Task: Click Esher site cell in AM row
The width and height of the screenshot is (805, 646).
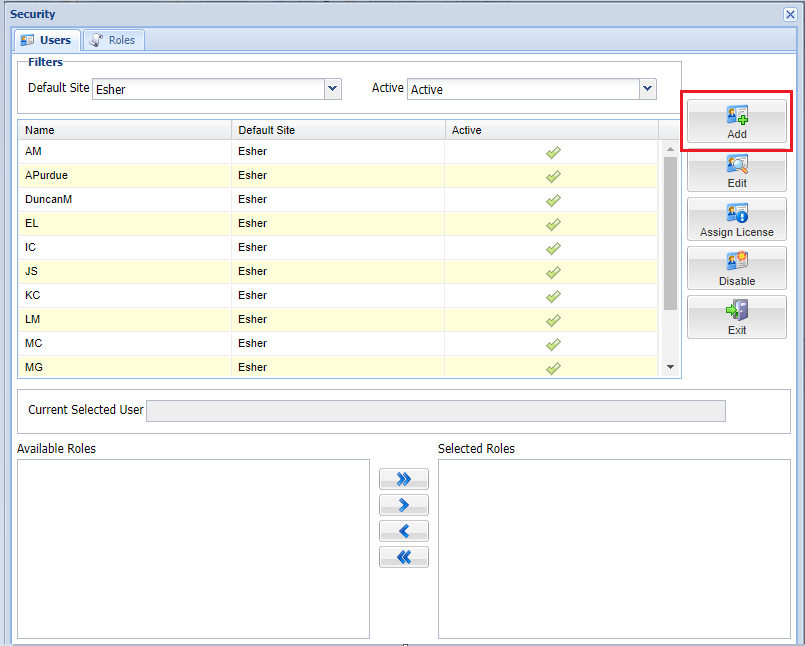Action: click(338, 151)
